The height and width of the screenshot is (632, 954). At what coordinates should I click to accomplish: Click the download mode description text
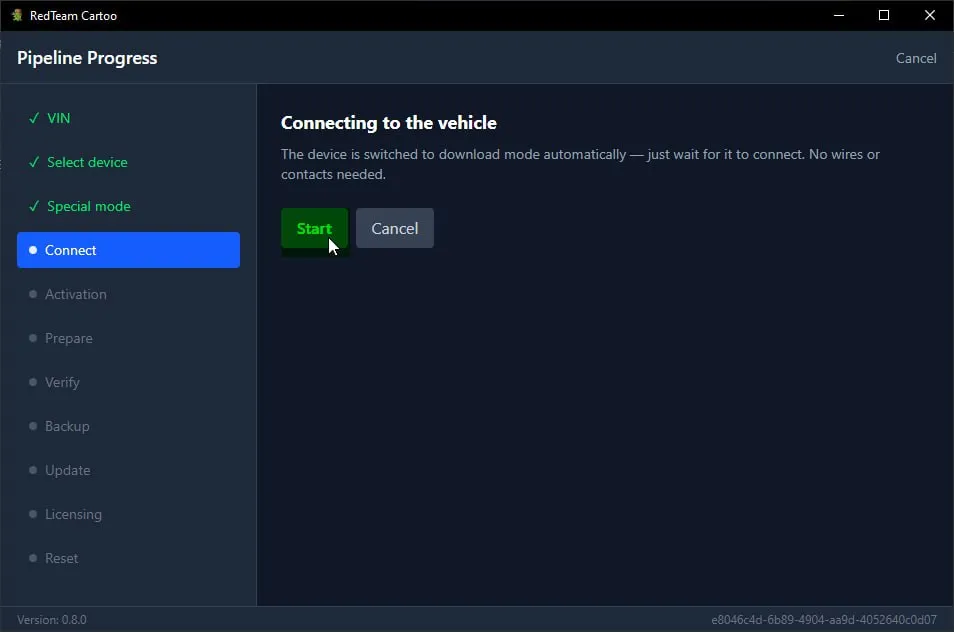(580, 164)
